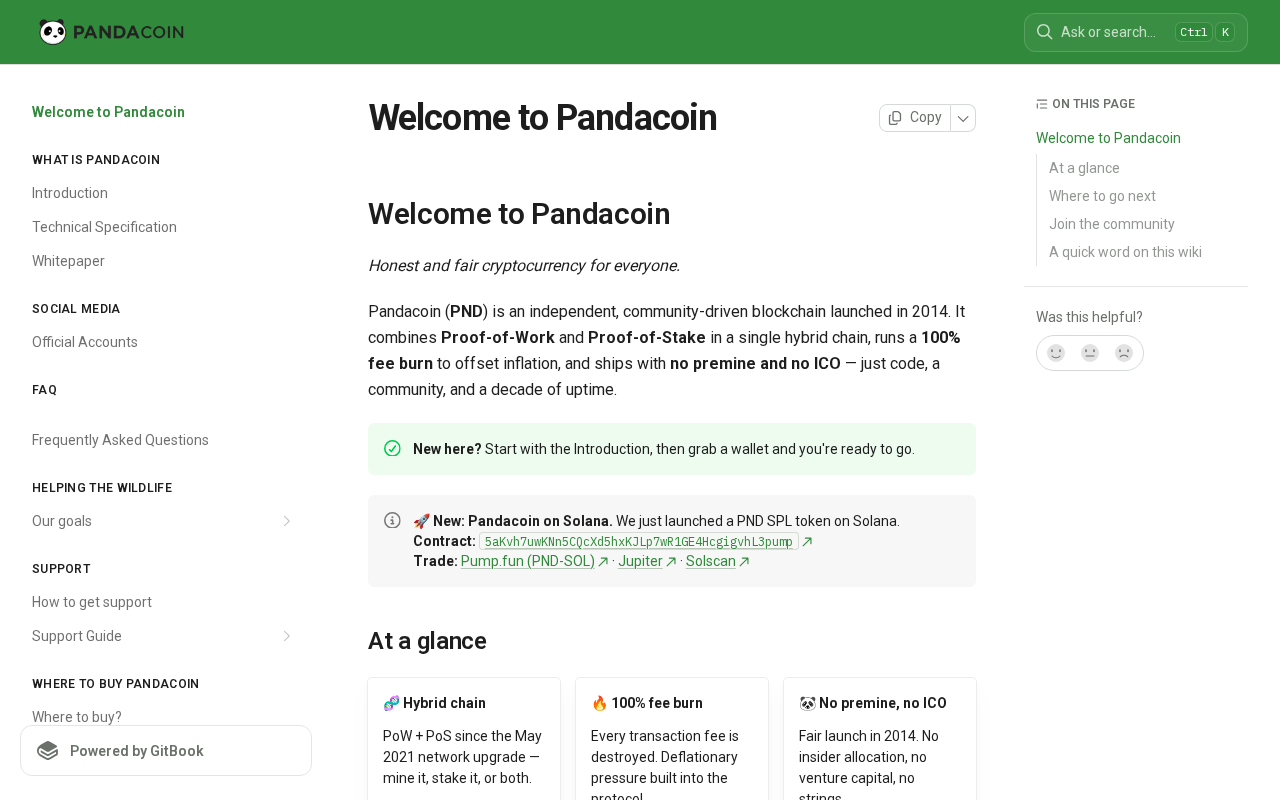Click the Ask or search field

click(1108, 32)
